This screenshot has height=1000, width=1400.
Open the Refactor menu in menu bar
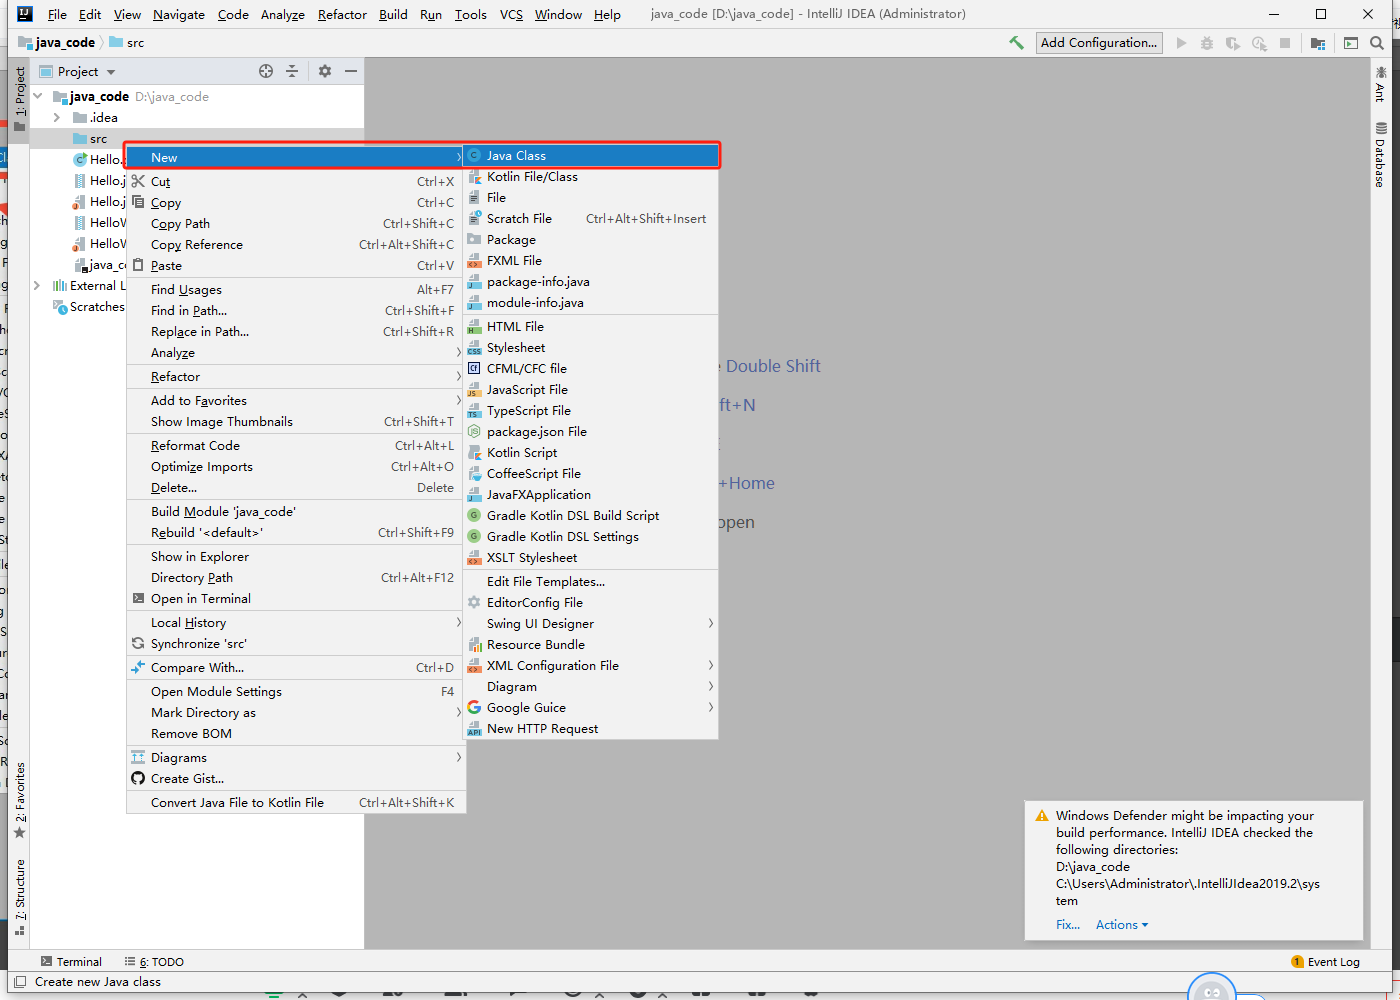pyautogui.click(x=342, y=14)
